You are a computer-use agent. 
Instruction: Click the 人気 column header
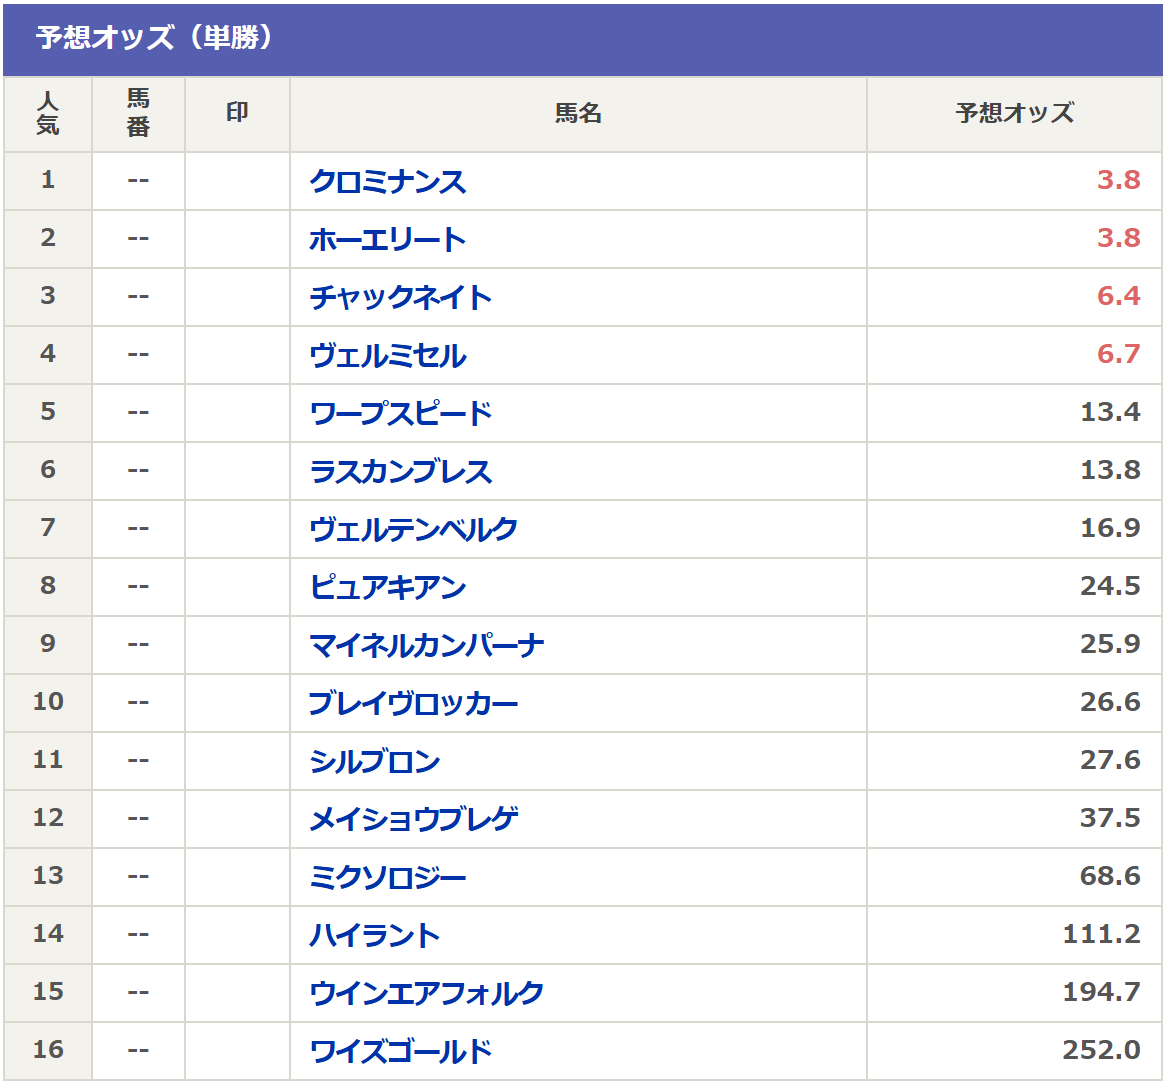[x=48, y=113]
